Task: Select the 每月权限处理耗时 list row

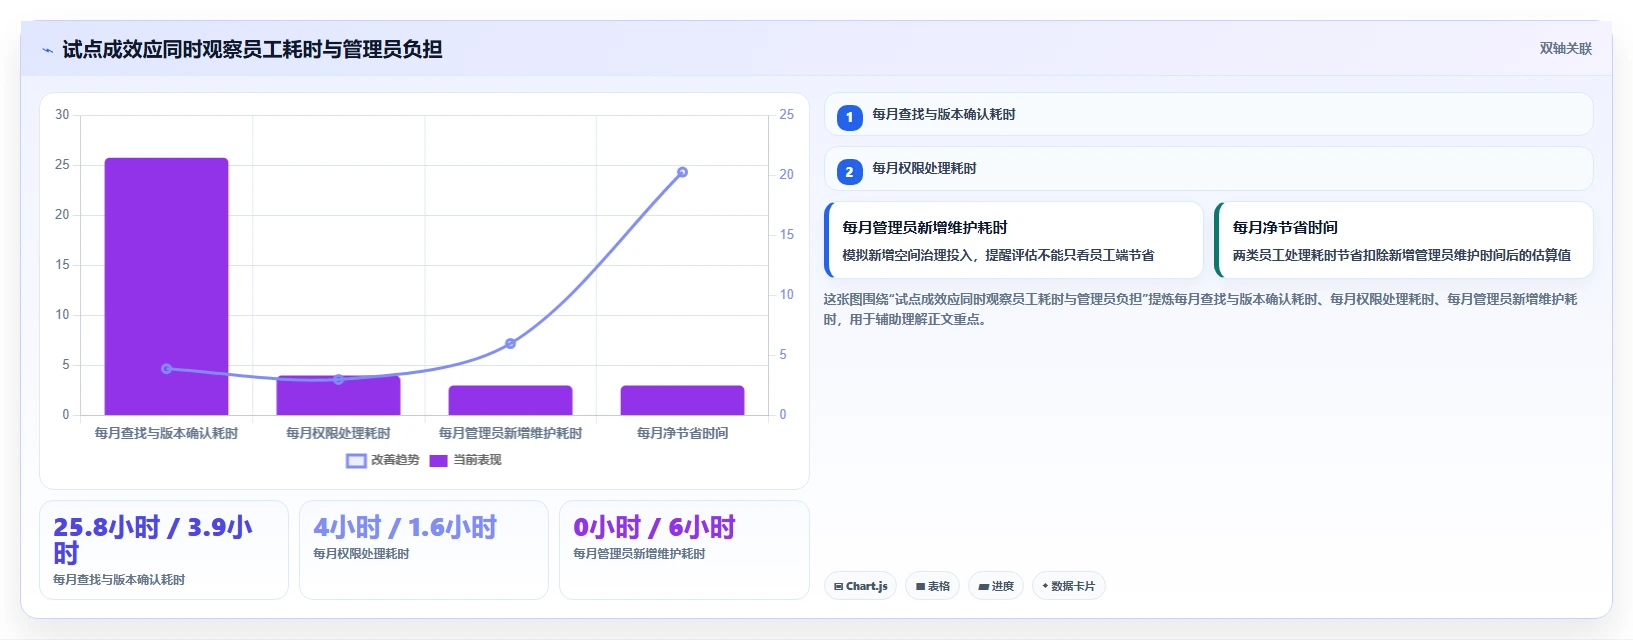Action: tap(1208, 168)
